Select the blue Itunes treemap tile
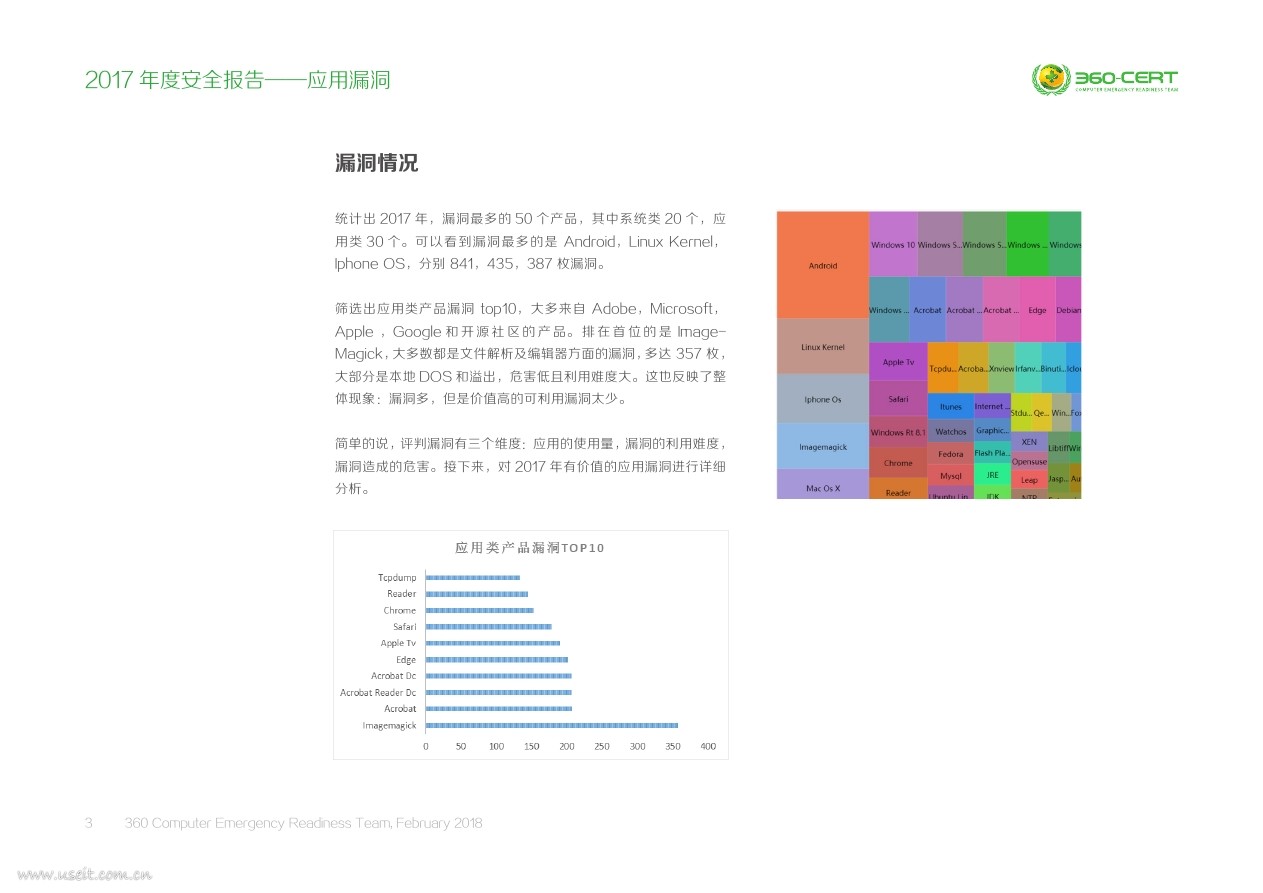Image resolution: width=1263 pixels, height=893 pixels. coord(951,406)
